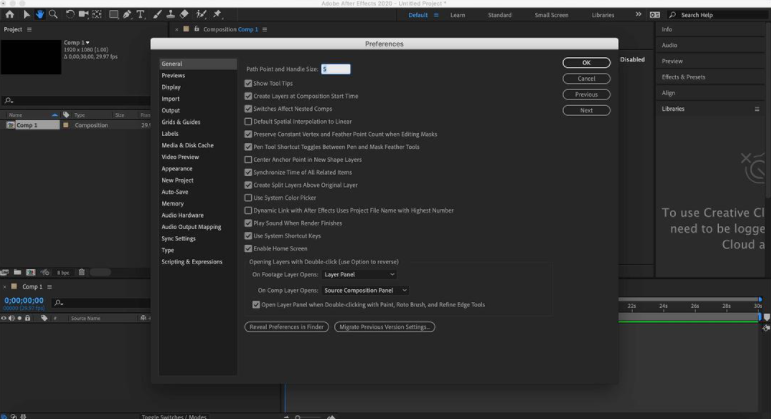Select Auto-Save preferences category
The width and height of the screenshot is (771, 419).
point(175,192)
